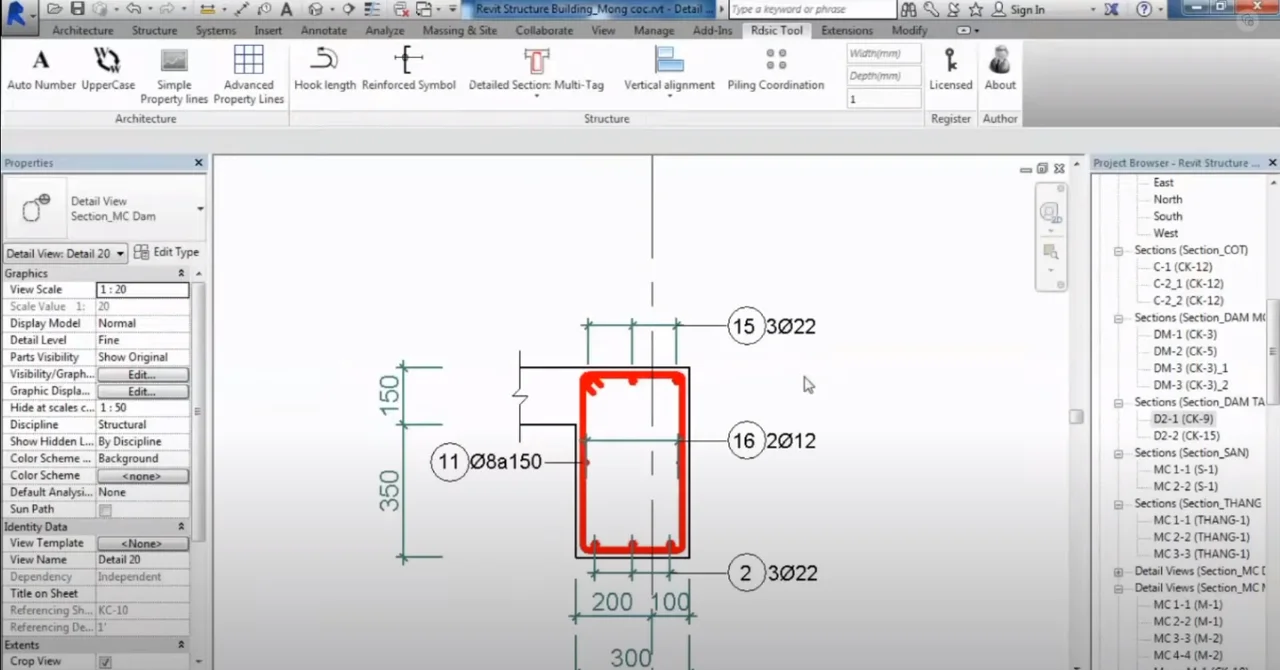Open Advanced Property Lines tool
This screenshot has width=1280, height=670.
248,76
